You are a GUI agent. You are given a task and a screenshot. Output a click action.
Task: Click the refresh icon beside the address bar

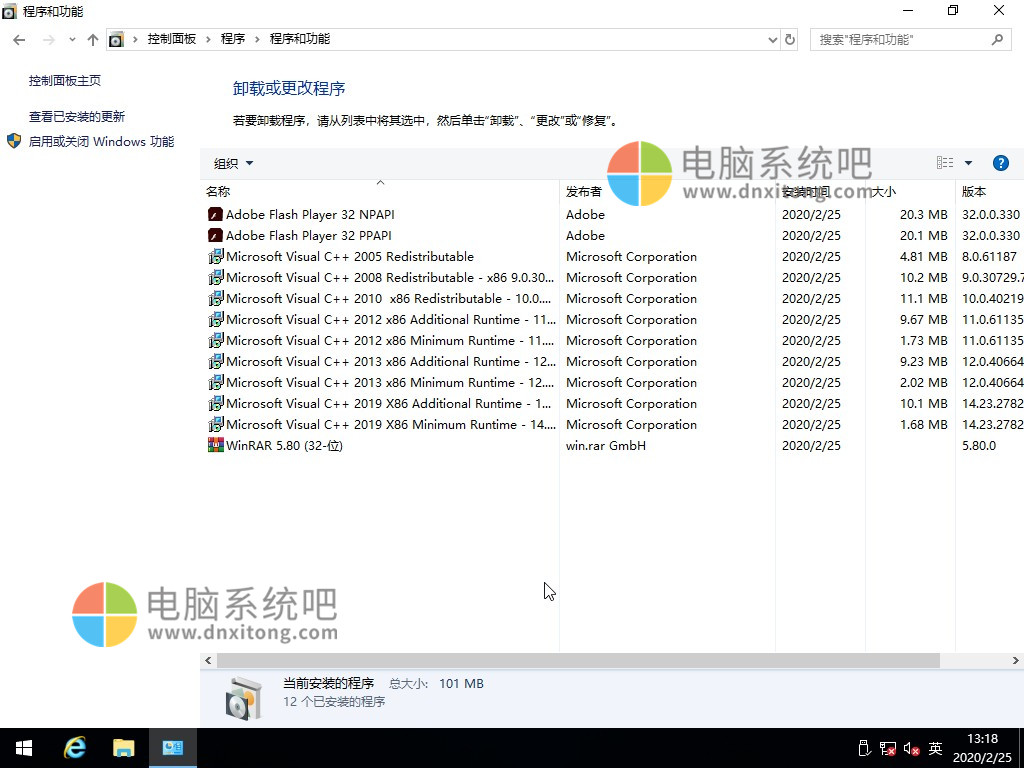click(x=790, y=39)
